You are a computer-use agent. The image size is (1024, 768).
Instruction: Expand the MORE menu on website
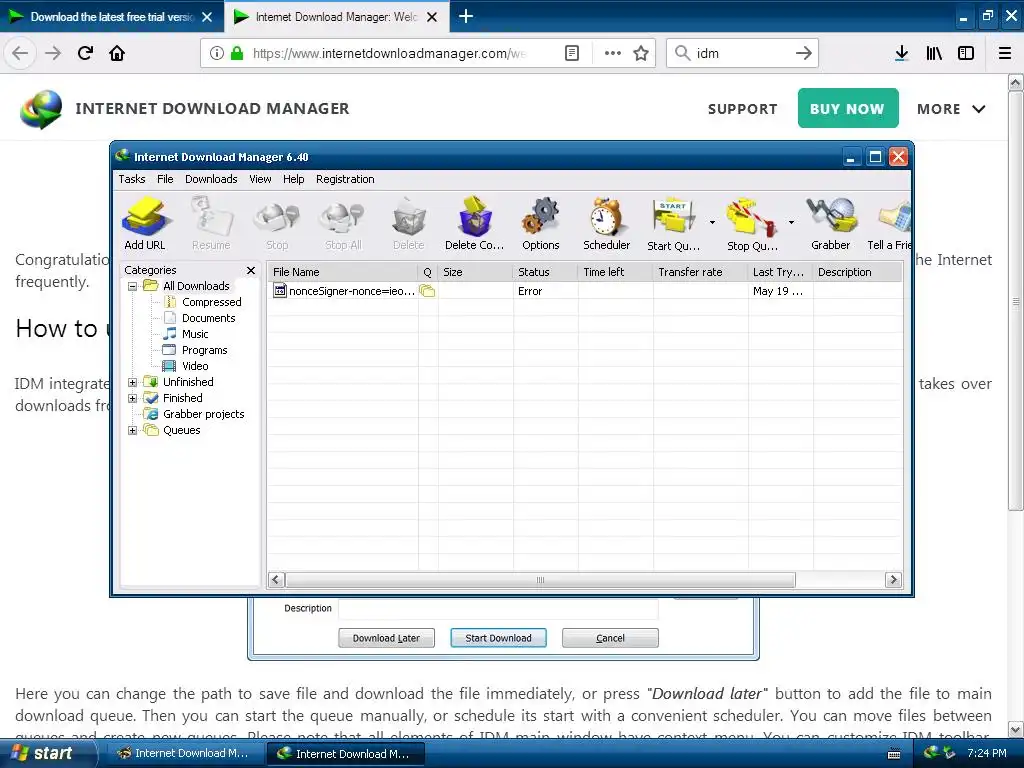[x=951, y=109]
